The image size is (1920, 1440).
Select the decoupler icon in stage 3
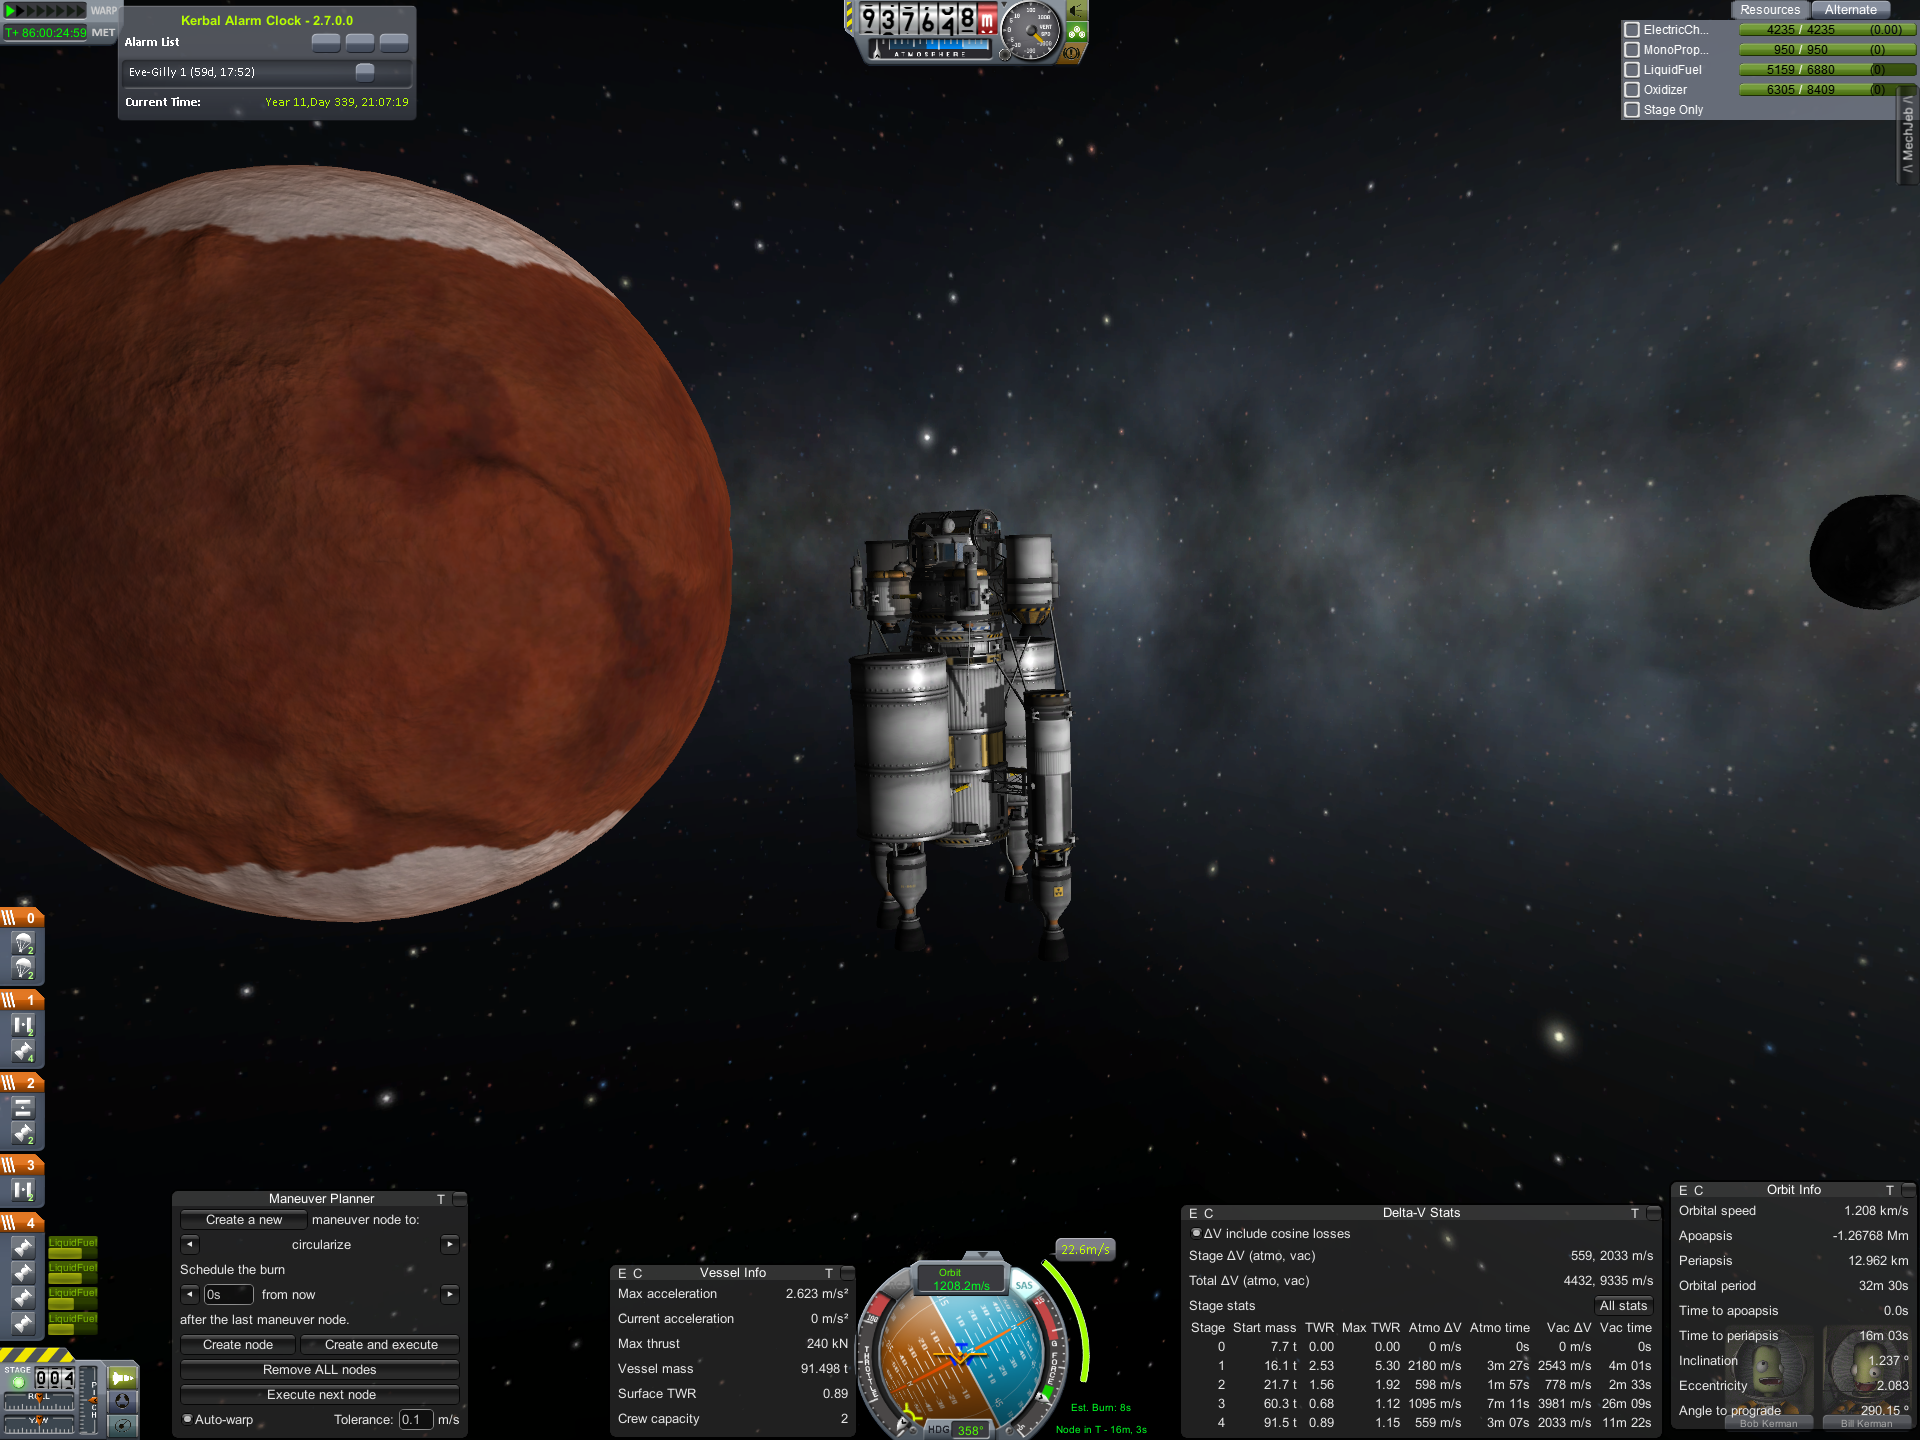pyautogui.click(x=22, y=1190)
